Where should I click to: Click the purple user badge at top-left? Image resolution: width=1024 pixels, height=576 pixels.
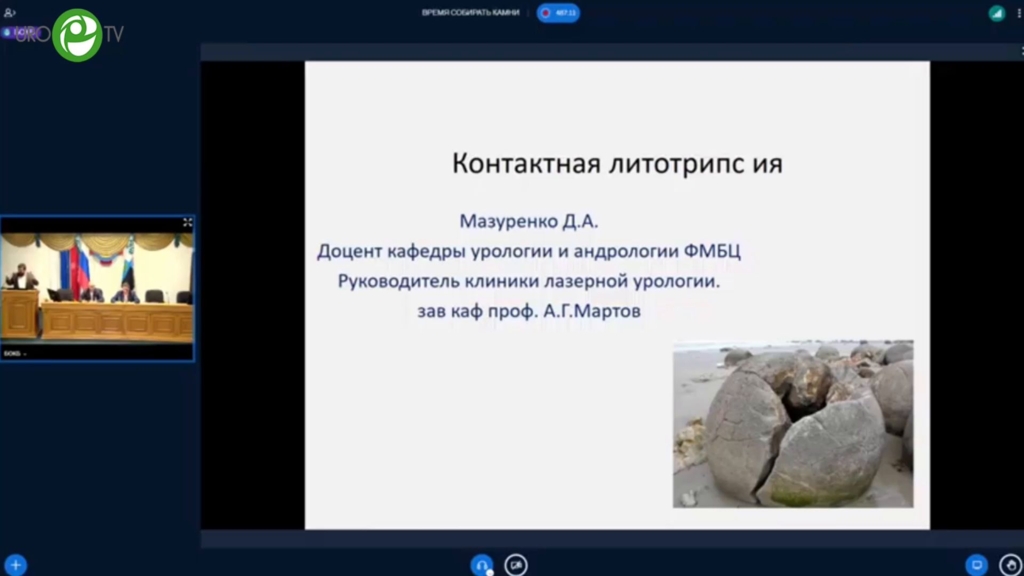22,32
